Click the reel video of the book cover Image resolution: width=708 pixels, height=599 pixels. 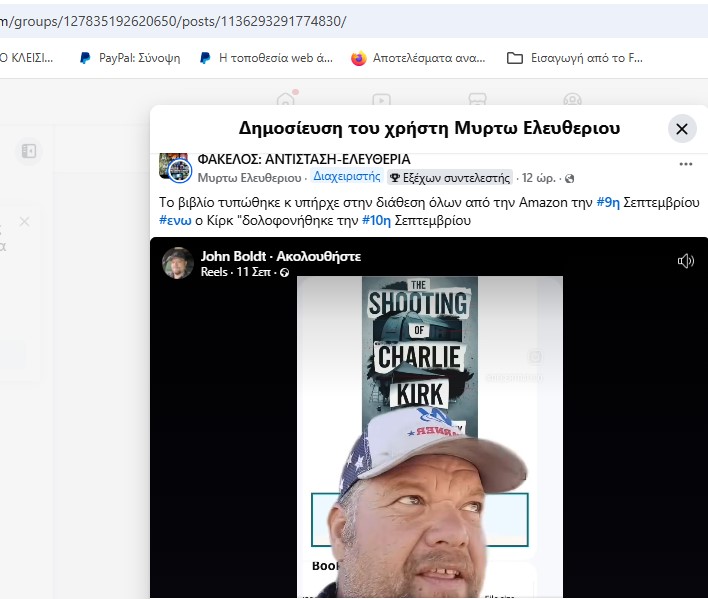[x=429, y=436]
